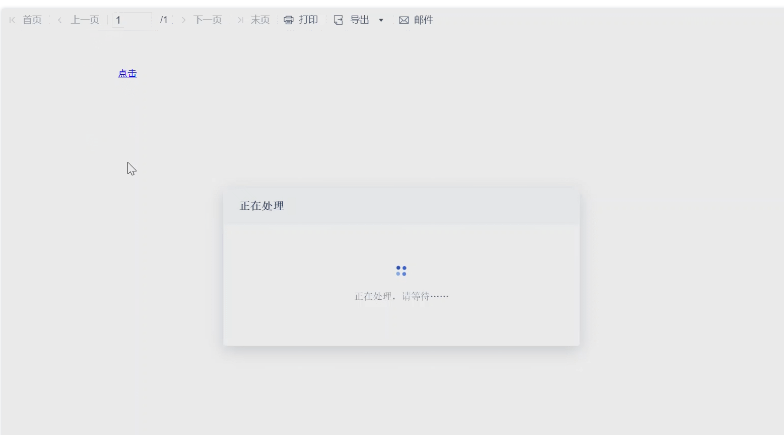Click the last-page arrow icon
The height and width of the screenshot is (435, 784).
click(x=240, y=20)
